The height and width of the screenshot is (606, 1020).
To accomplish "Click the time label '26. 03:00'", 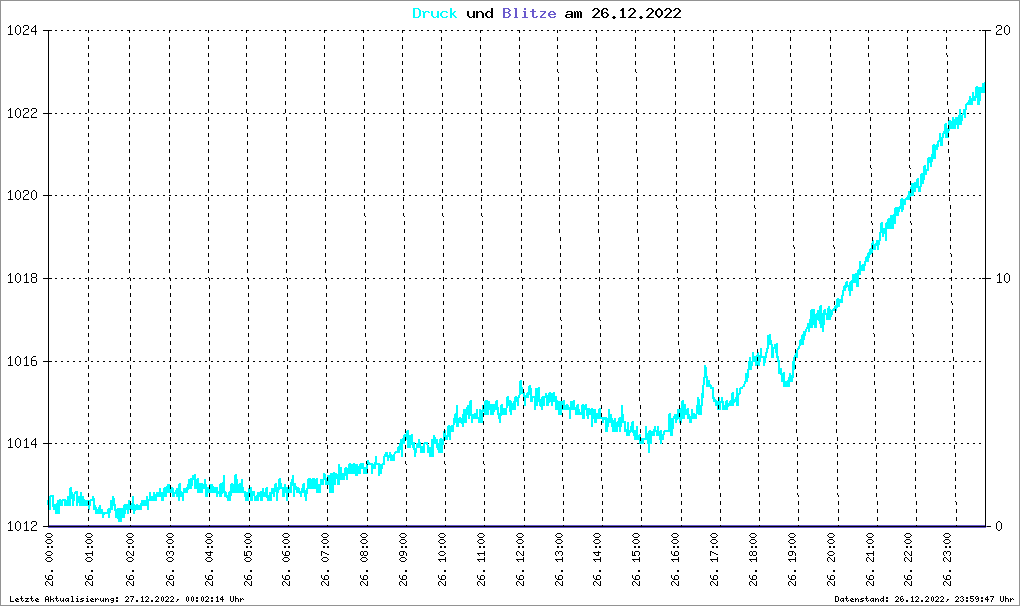I will 170,559.
